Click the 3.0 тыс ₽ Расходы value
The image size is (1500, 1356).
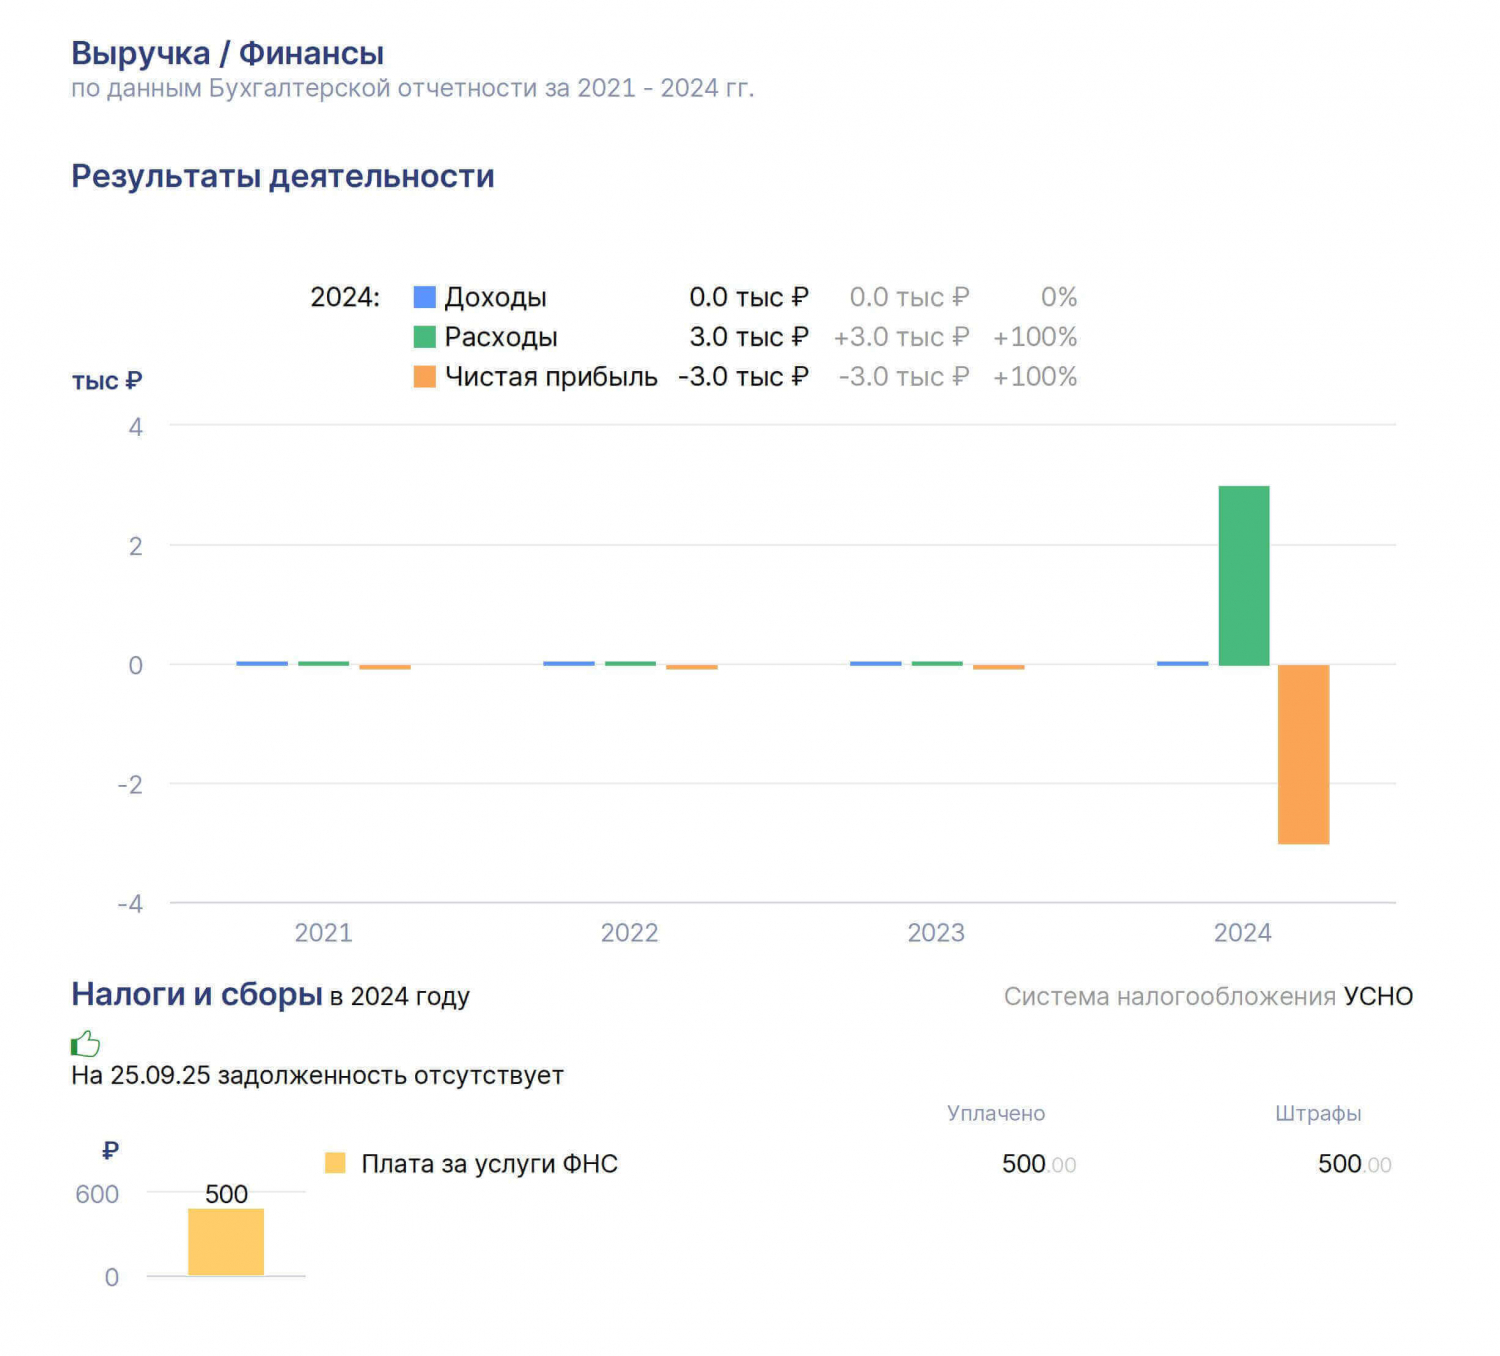click(x=749, y=337)
